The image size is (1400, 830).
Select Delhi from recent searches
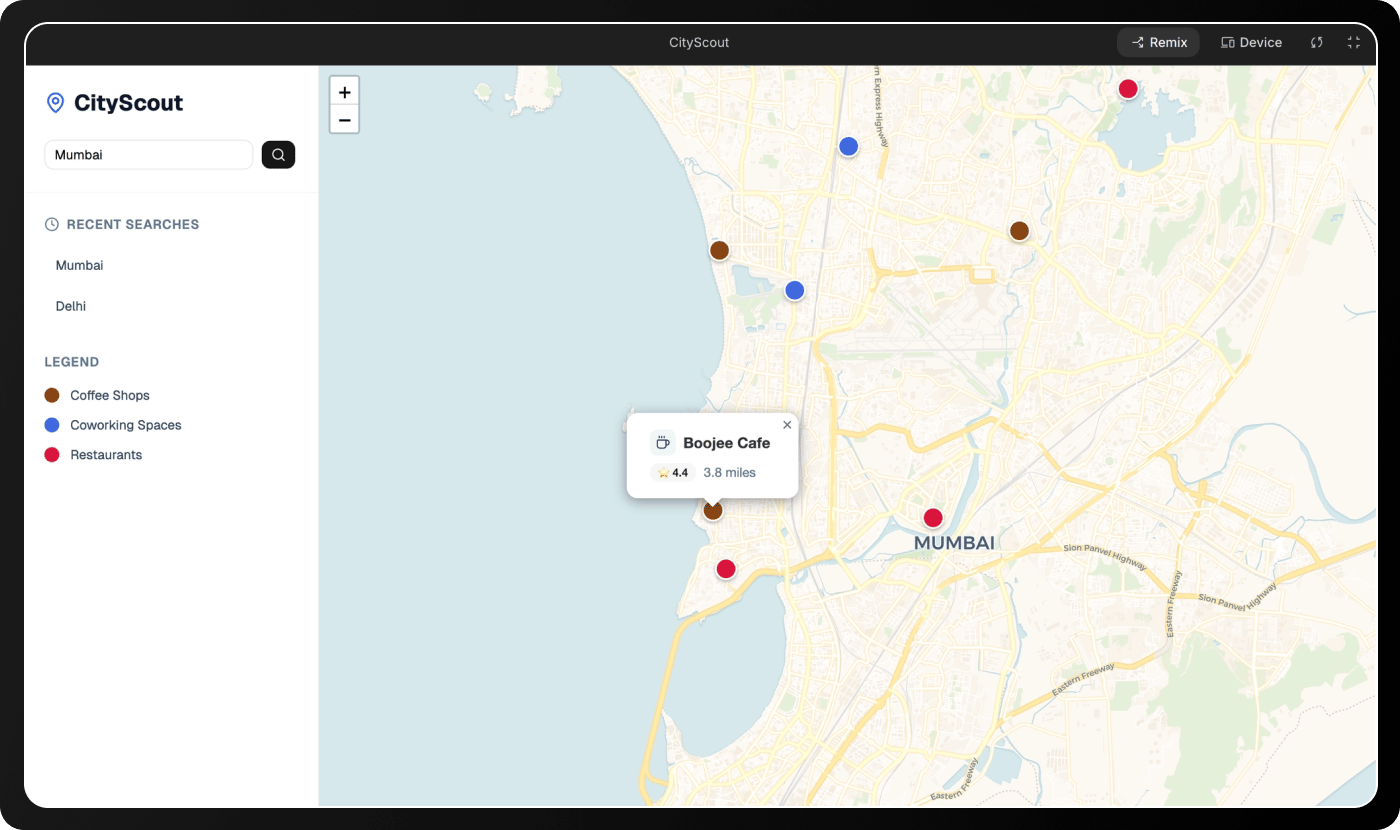click(71, 306)
